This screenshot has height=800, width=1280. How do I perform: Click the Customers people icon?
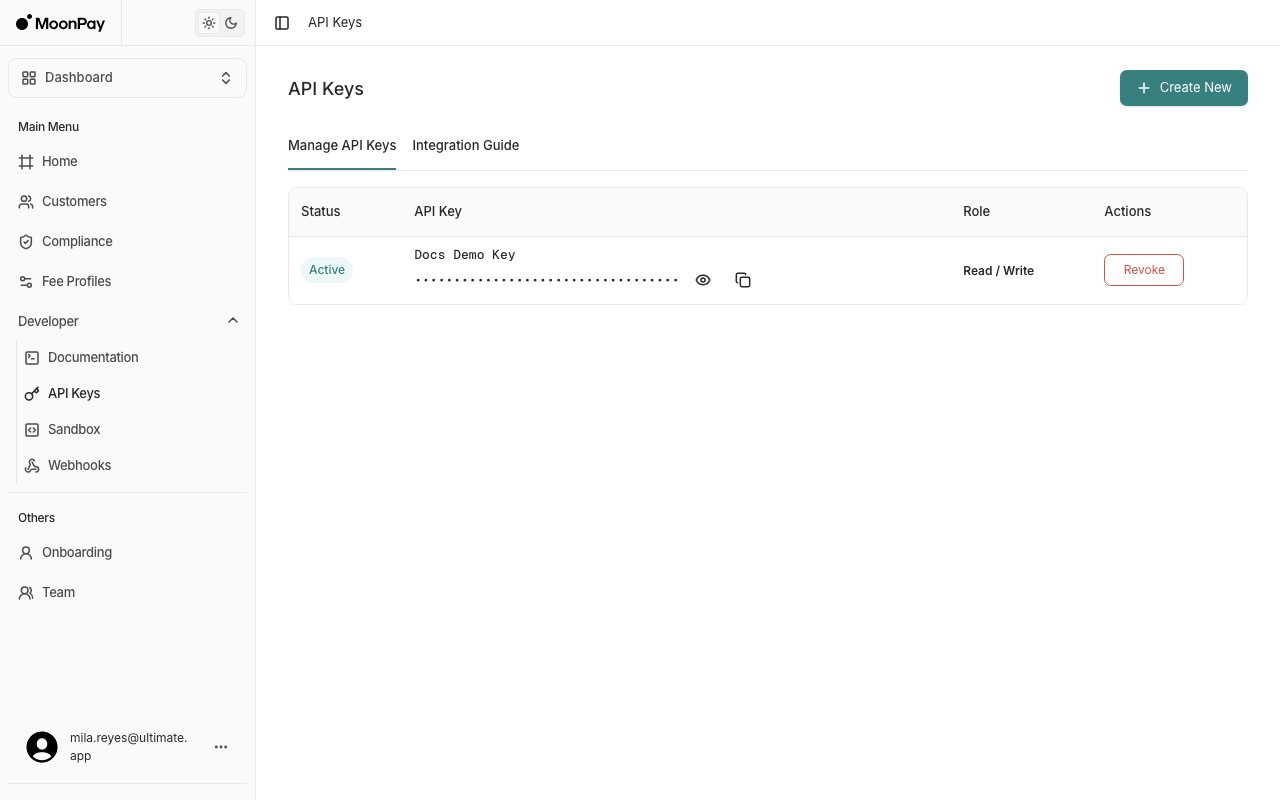[26, 201]
